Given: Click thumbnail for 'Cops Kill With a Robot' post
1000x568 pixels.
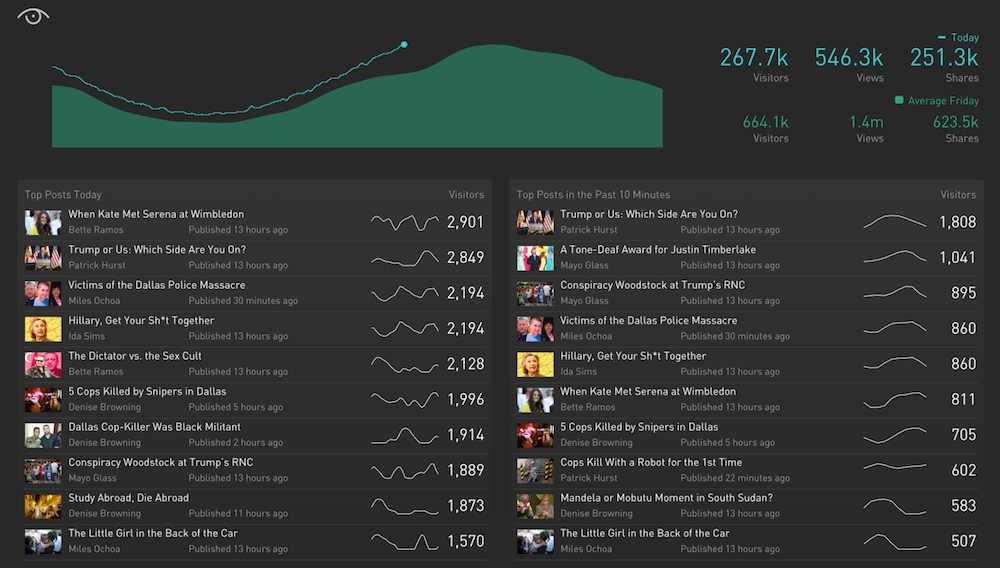Looking at the screenshot, I should (x=535, y=470).
